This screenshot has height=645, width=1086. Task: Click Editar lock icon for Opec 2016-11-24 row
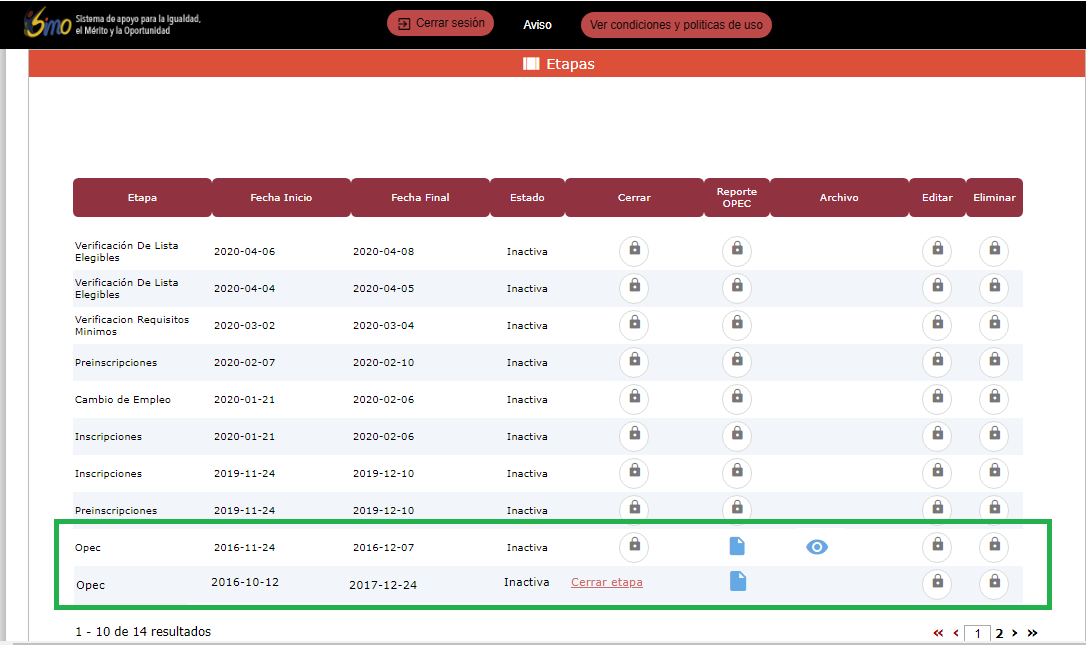(937, 547)
